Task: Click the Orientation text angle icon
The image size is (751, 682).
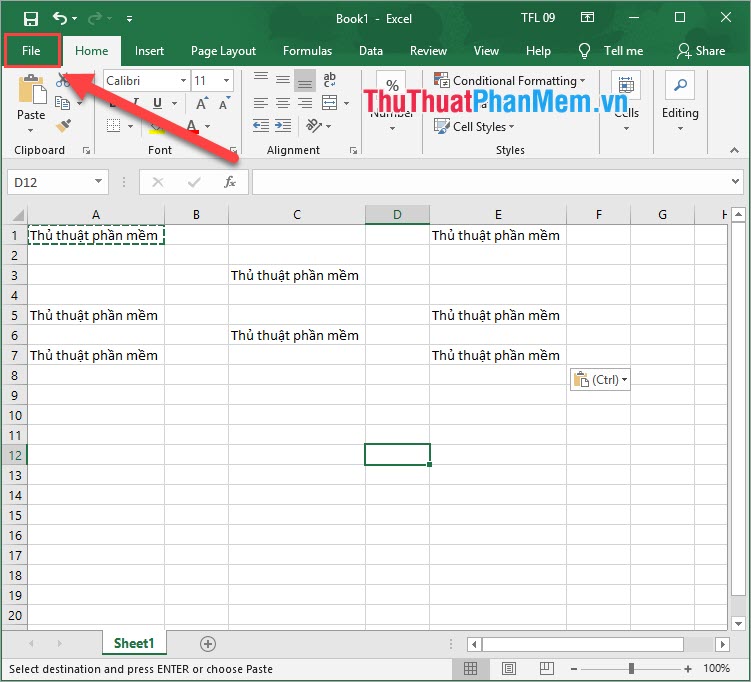Action: pos(314,125)
